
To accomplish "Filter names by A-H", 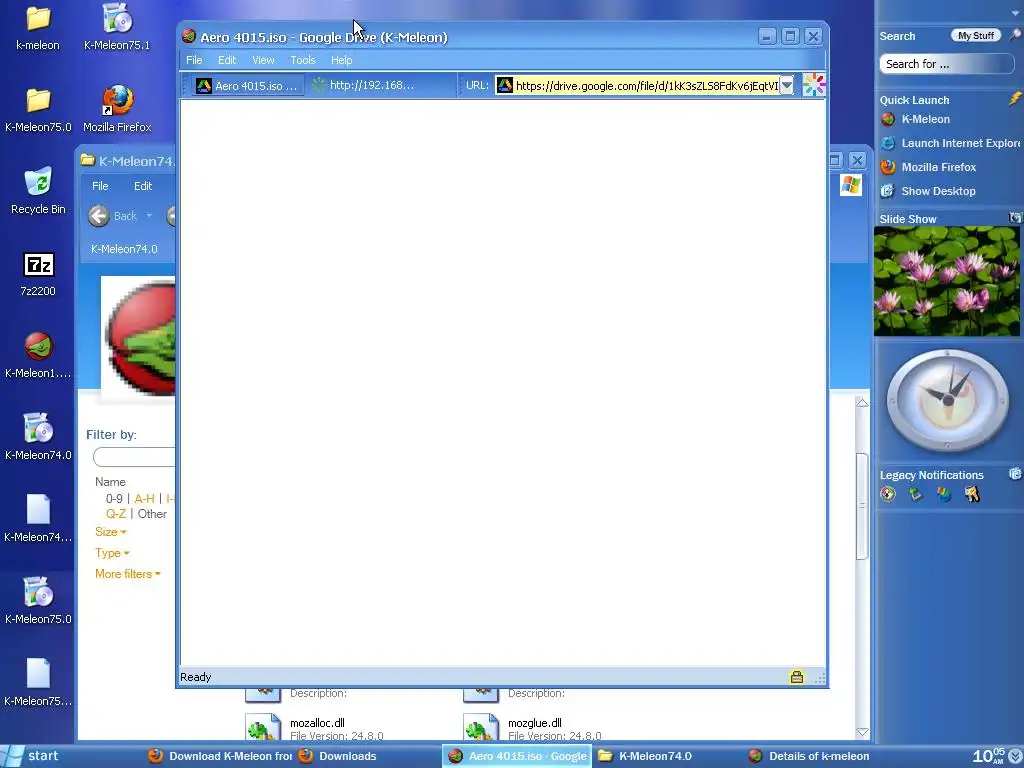I will click(x=144, y=499).
